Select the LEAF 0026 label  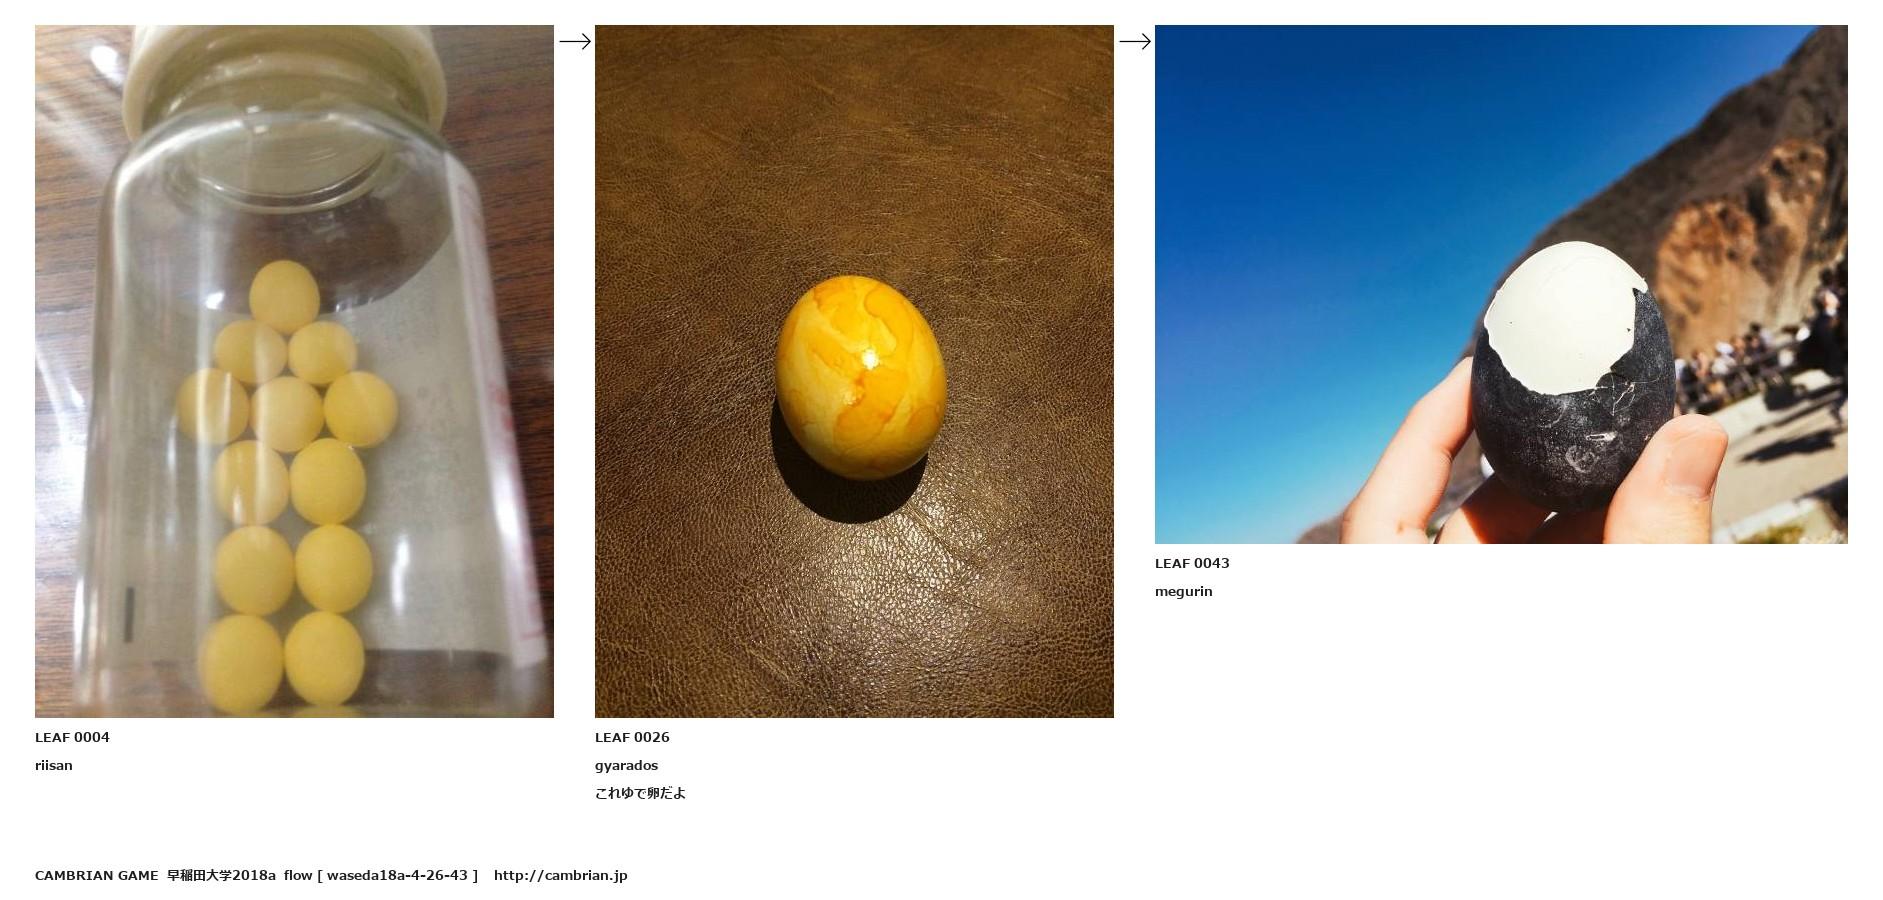coord(632,737)
